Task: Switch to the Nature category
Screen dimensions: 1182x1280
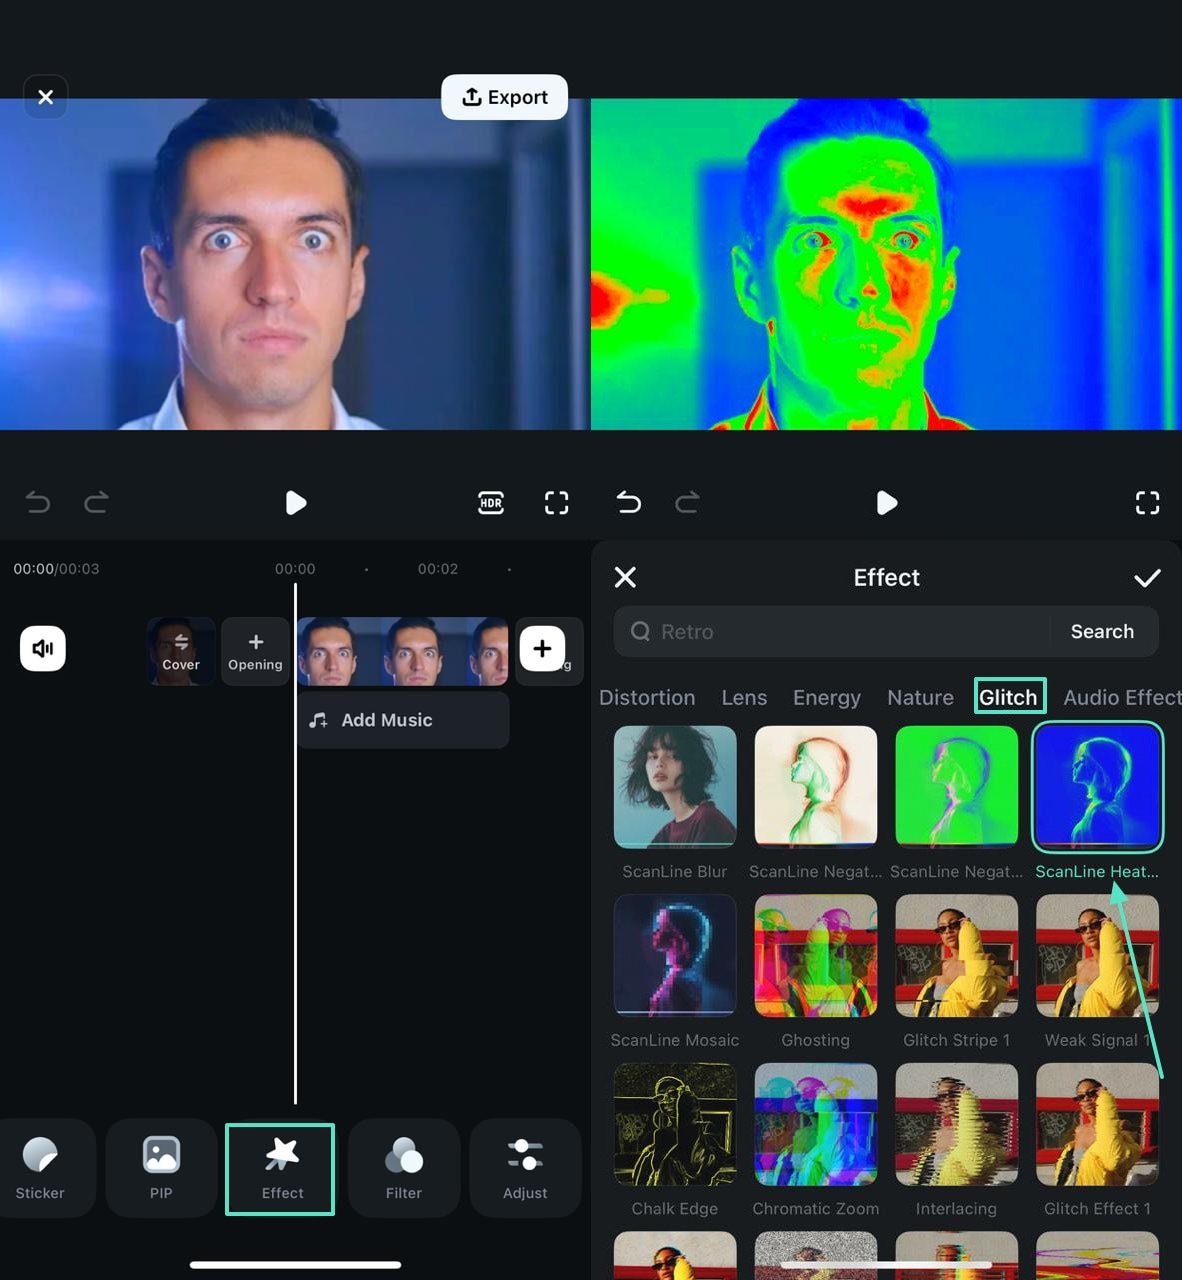Action: (920, 697)
